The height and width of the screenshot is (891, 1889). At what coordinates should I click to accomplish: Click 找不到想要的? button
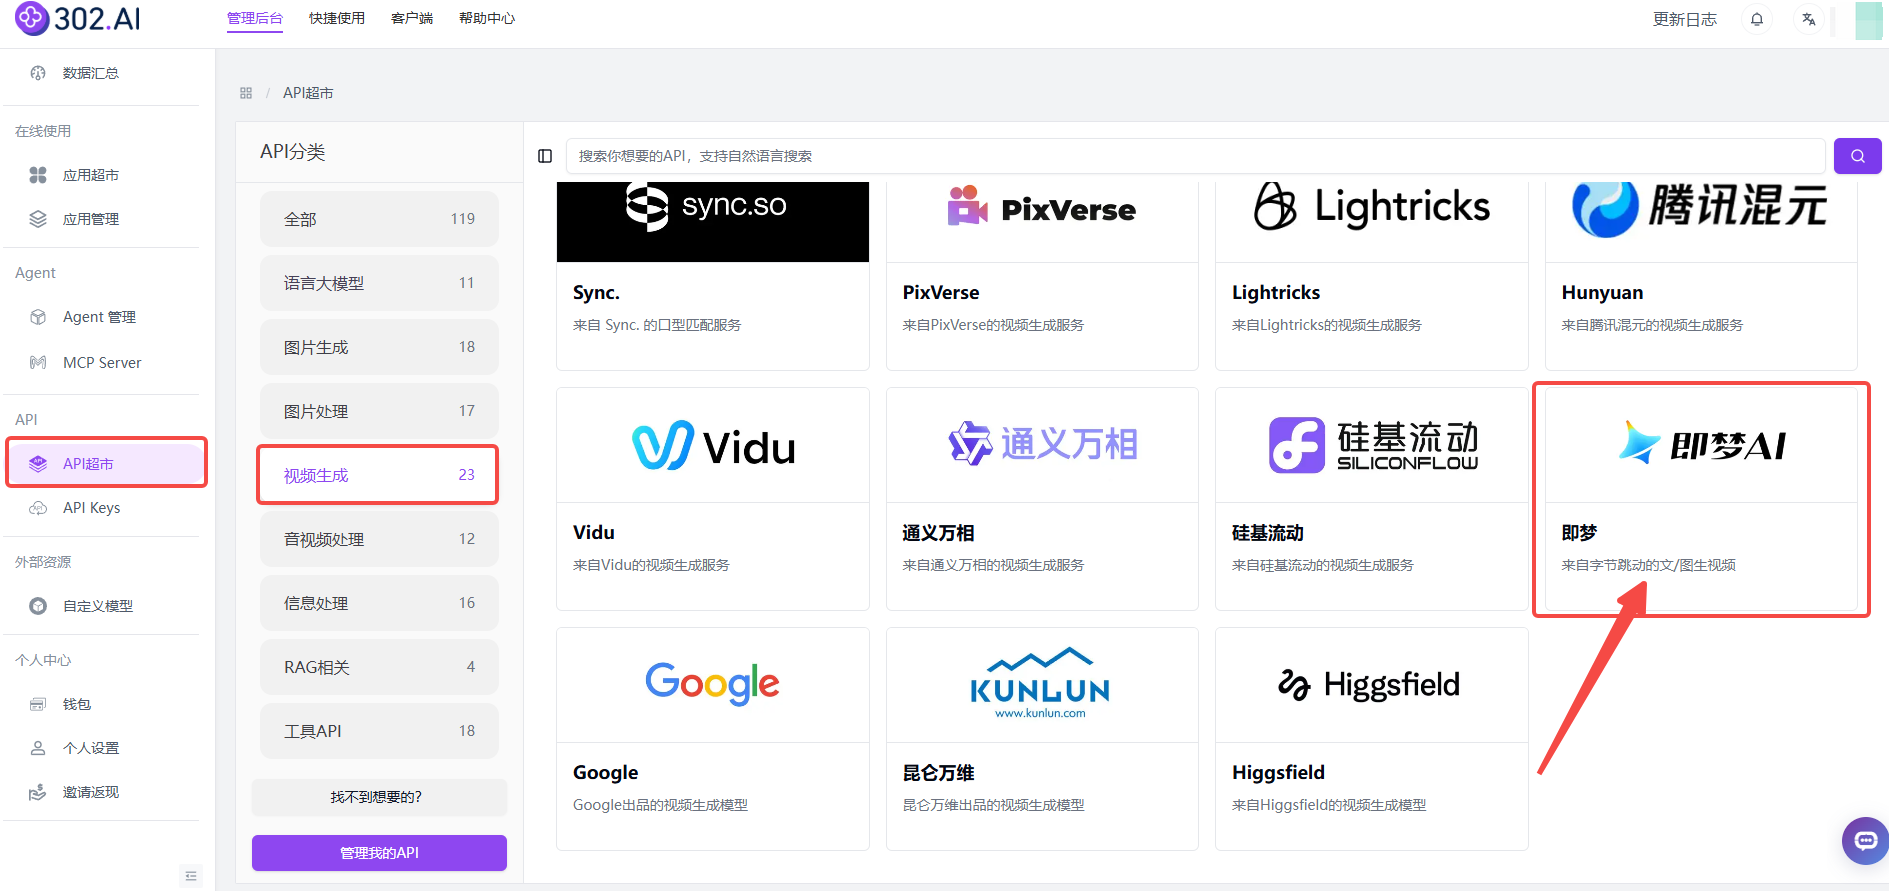(x=379, y=797)
